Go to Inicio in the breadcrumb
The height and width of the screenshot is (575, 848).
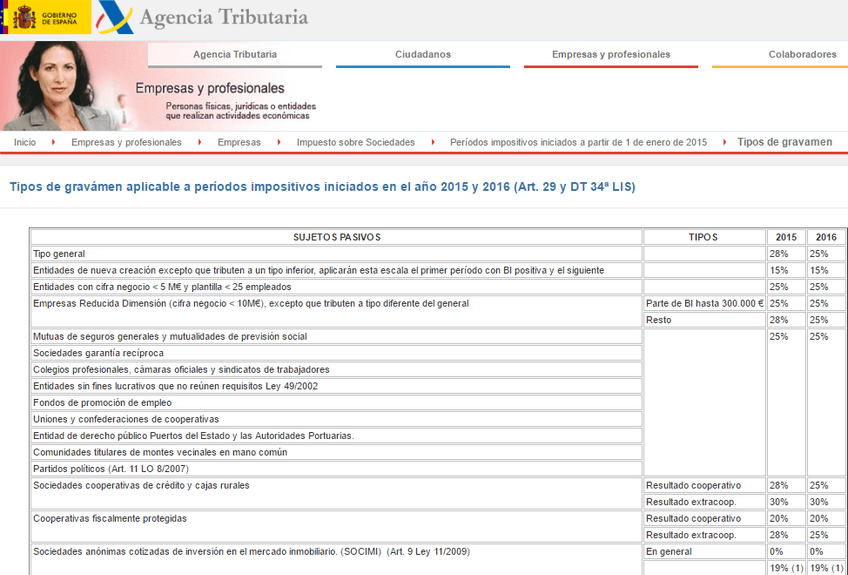coord(25,142)
